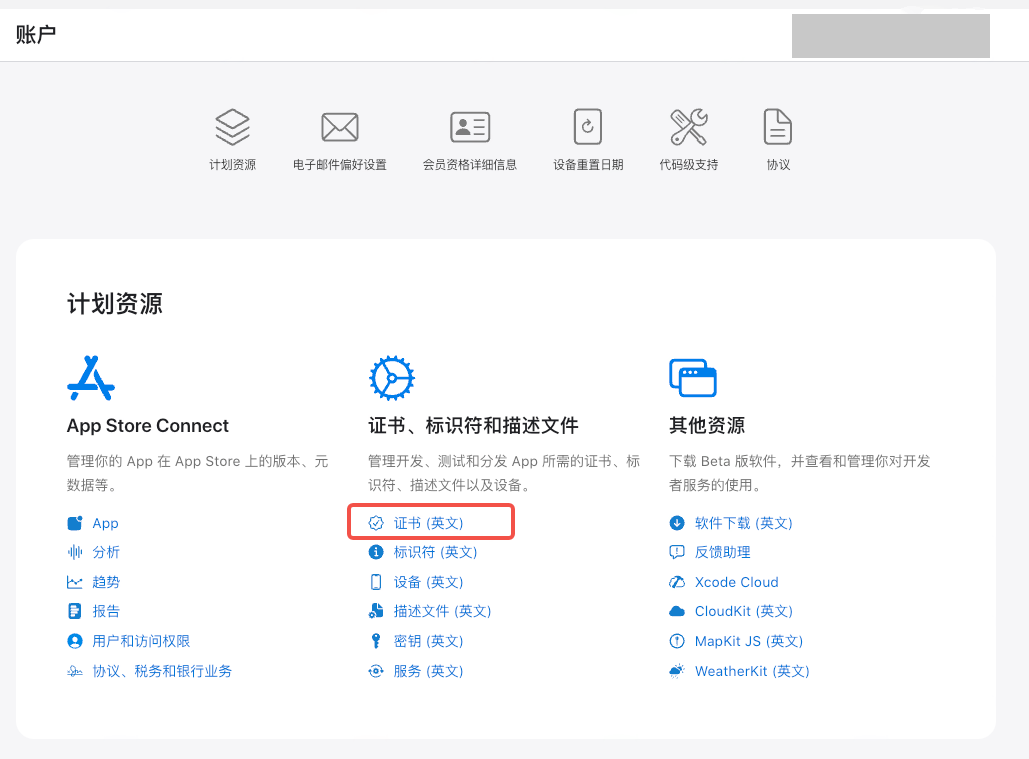1029x759 pixels.
Task: Click the Xcode Cloud icon
Action: pos(677,582)
